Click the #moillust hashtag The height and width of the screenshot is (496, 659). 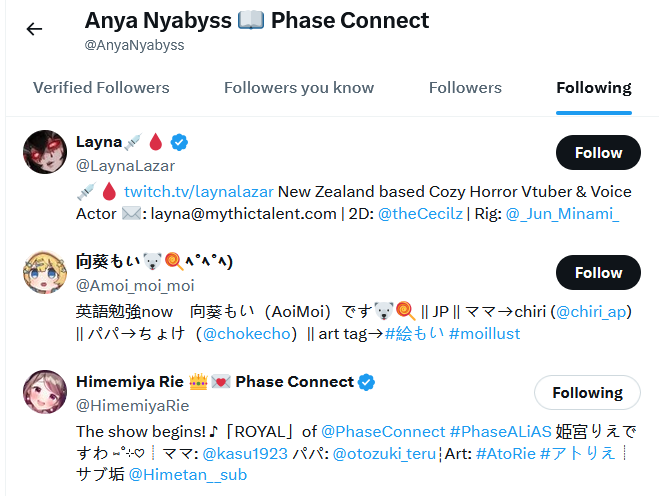[485, 334]
